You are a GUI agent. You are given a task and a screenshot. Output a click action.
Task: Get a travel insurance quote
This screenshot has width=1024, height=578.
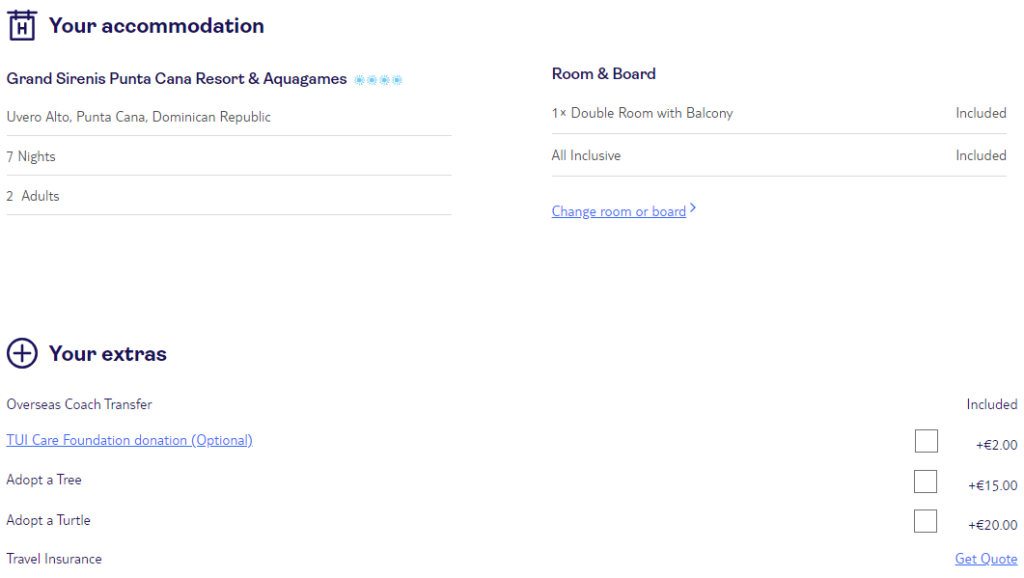coord(986,559)
